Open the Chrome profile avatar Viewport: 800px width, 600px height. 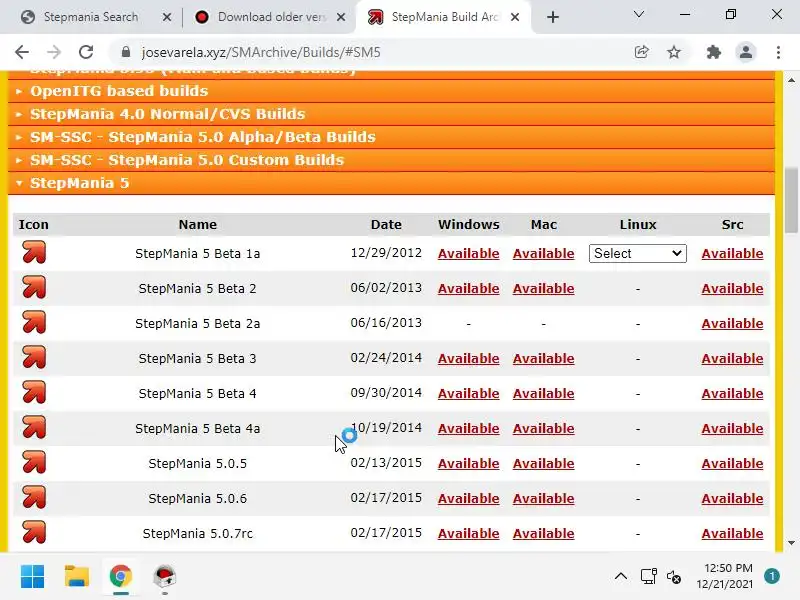click(x=745, y=52)
